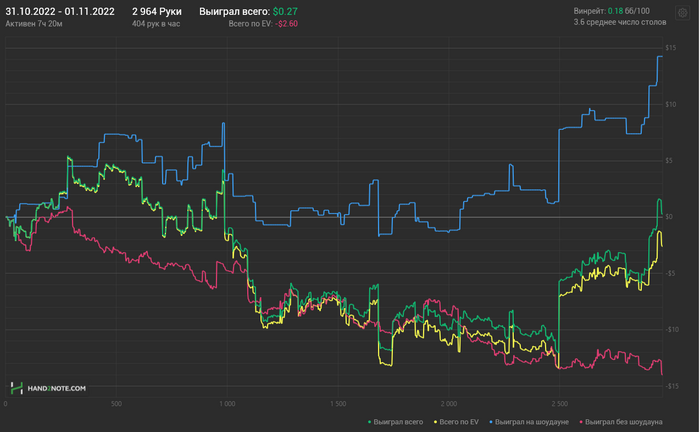700x432 pixels.
Task: Click the 'Активен 7ч 20м' activity label
Action: coord(34,24)
